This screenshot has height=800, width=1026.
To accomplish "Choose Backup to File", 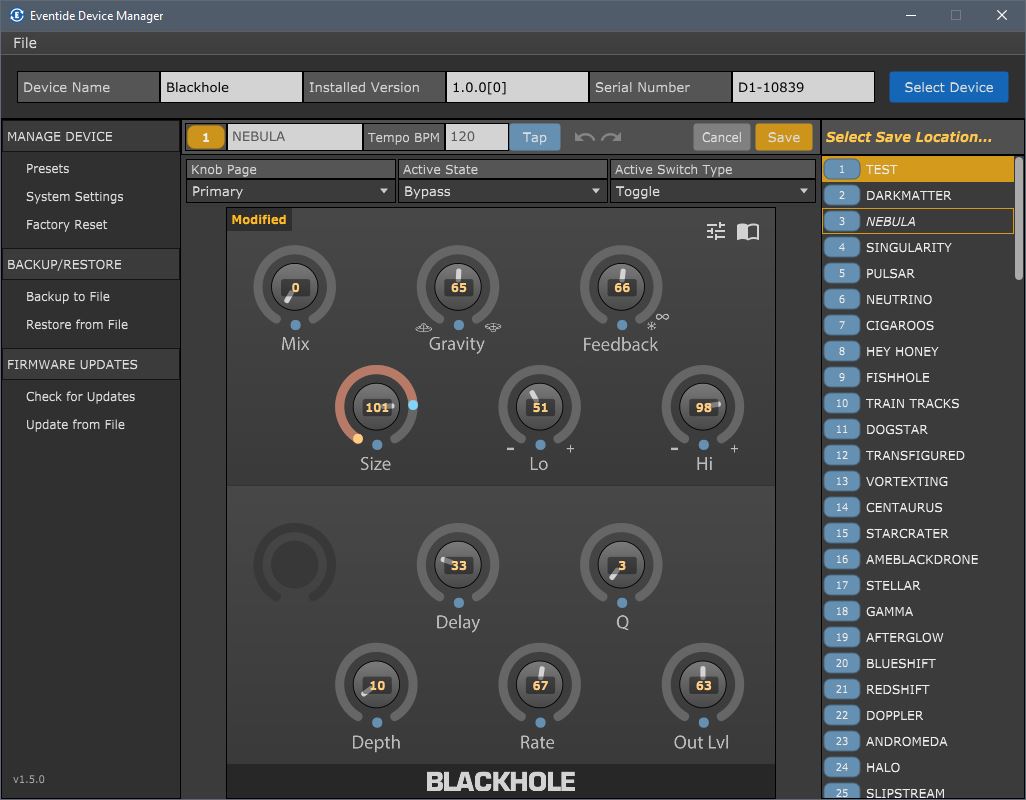I will (68, 297).
